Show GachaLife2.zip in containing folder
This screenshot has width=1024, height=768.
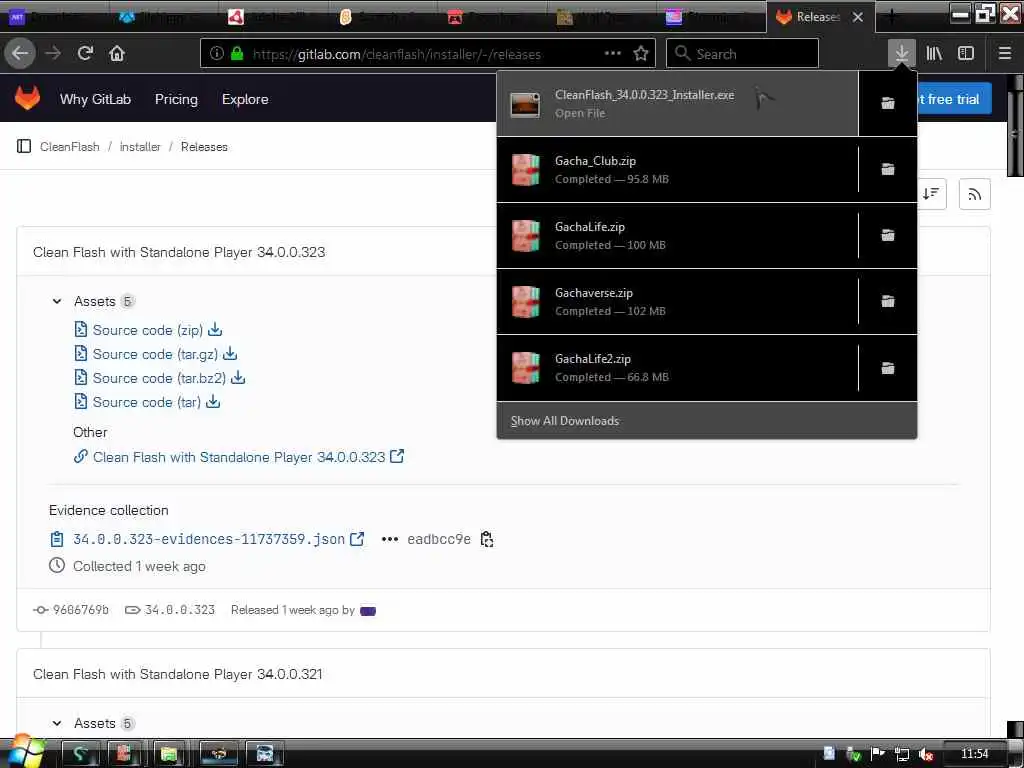tap(888, 368)
